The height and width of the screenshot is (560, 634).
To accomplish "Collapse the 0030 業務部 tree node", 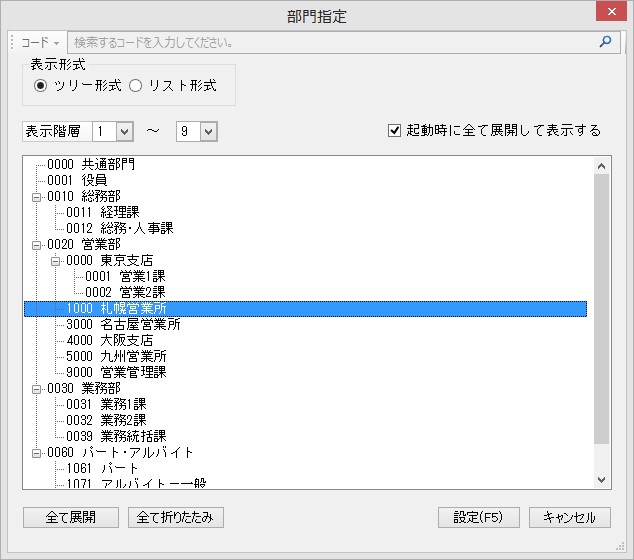I will [x=37, y=389].
